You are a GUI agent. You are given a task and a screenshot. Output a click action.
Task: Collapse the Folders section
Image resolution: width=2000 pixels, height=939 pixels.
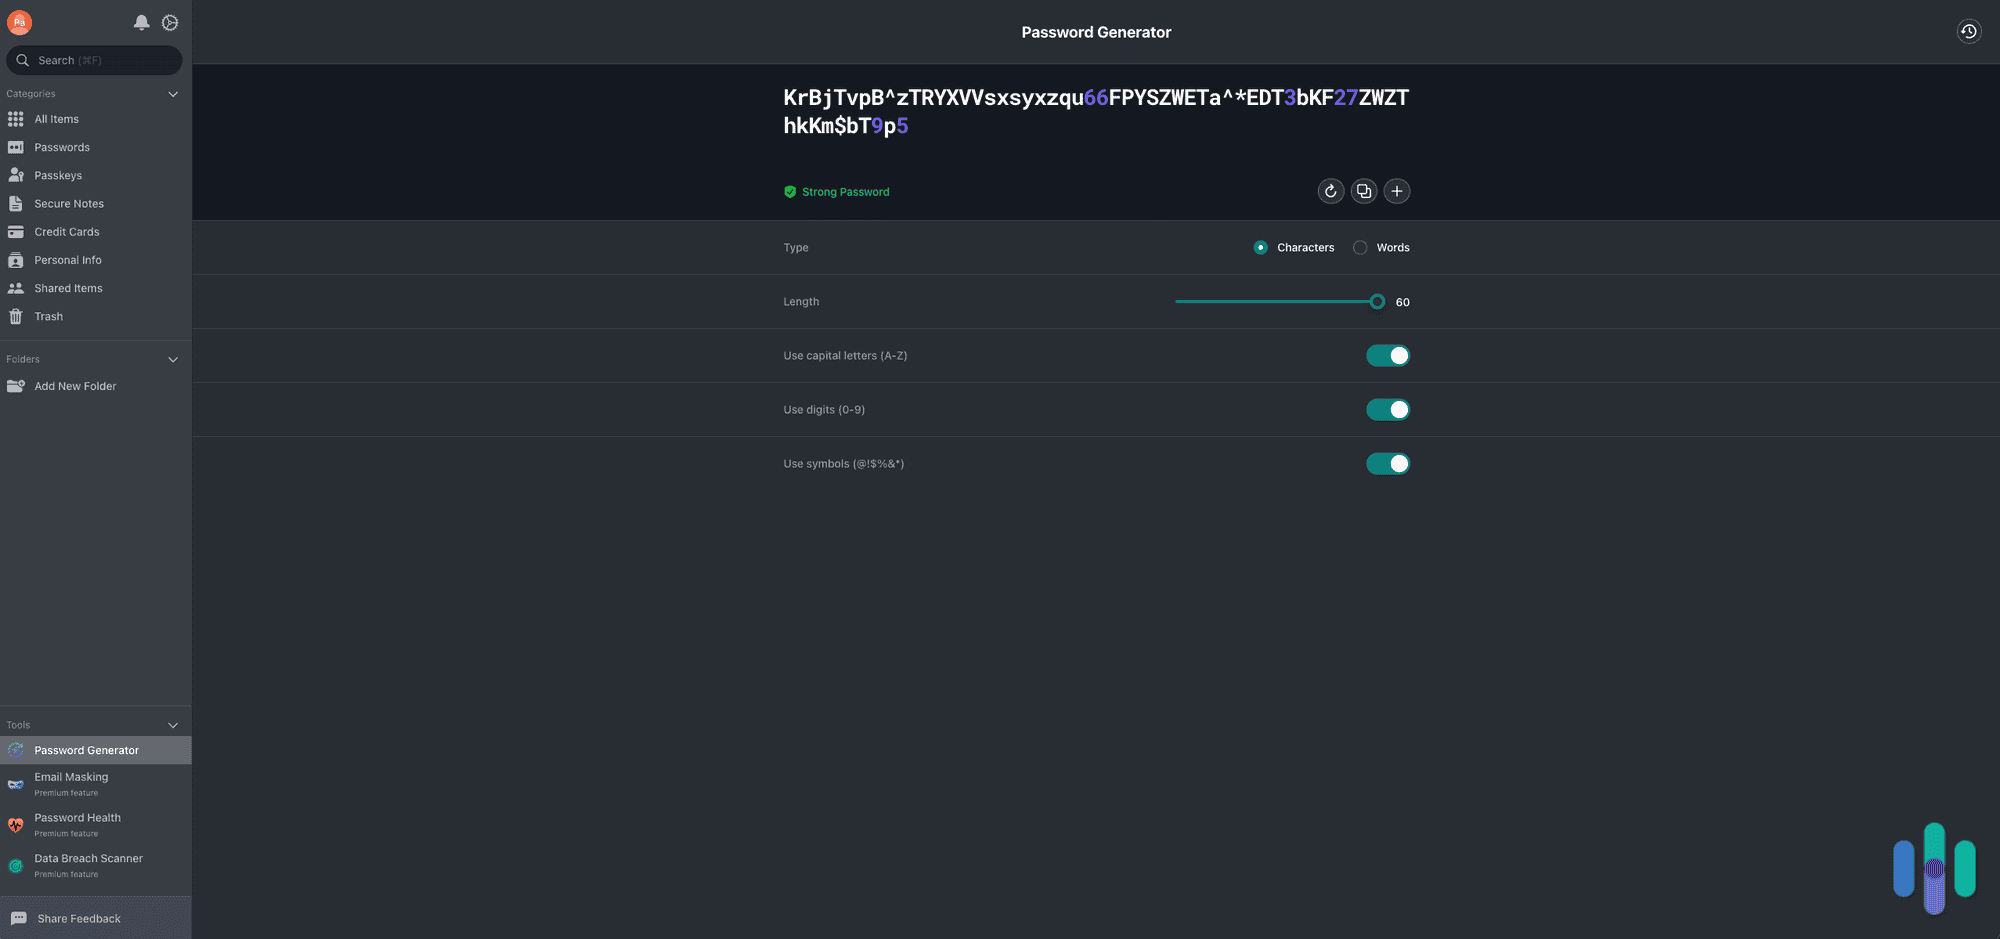[x=173, y=359]
